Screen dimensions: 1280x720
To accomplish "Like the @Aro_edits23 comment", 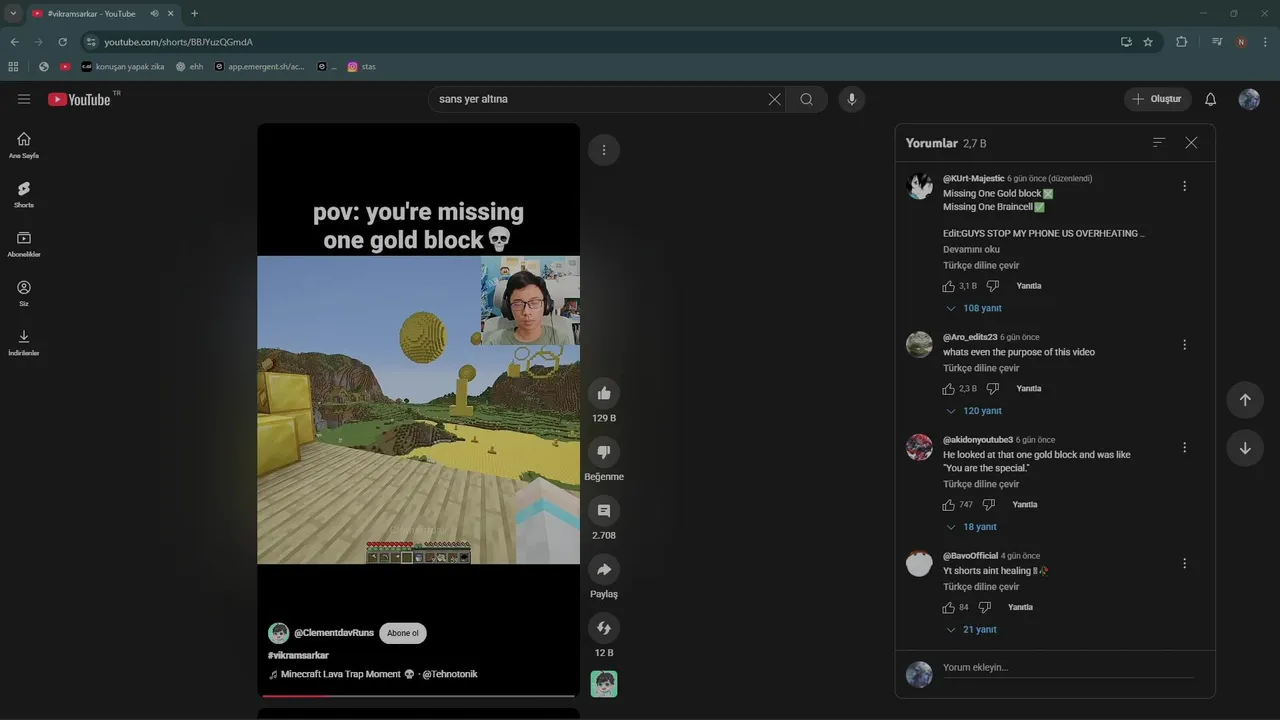I will [949, 389].
